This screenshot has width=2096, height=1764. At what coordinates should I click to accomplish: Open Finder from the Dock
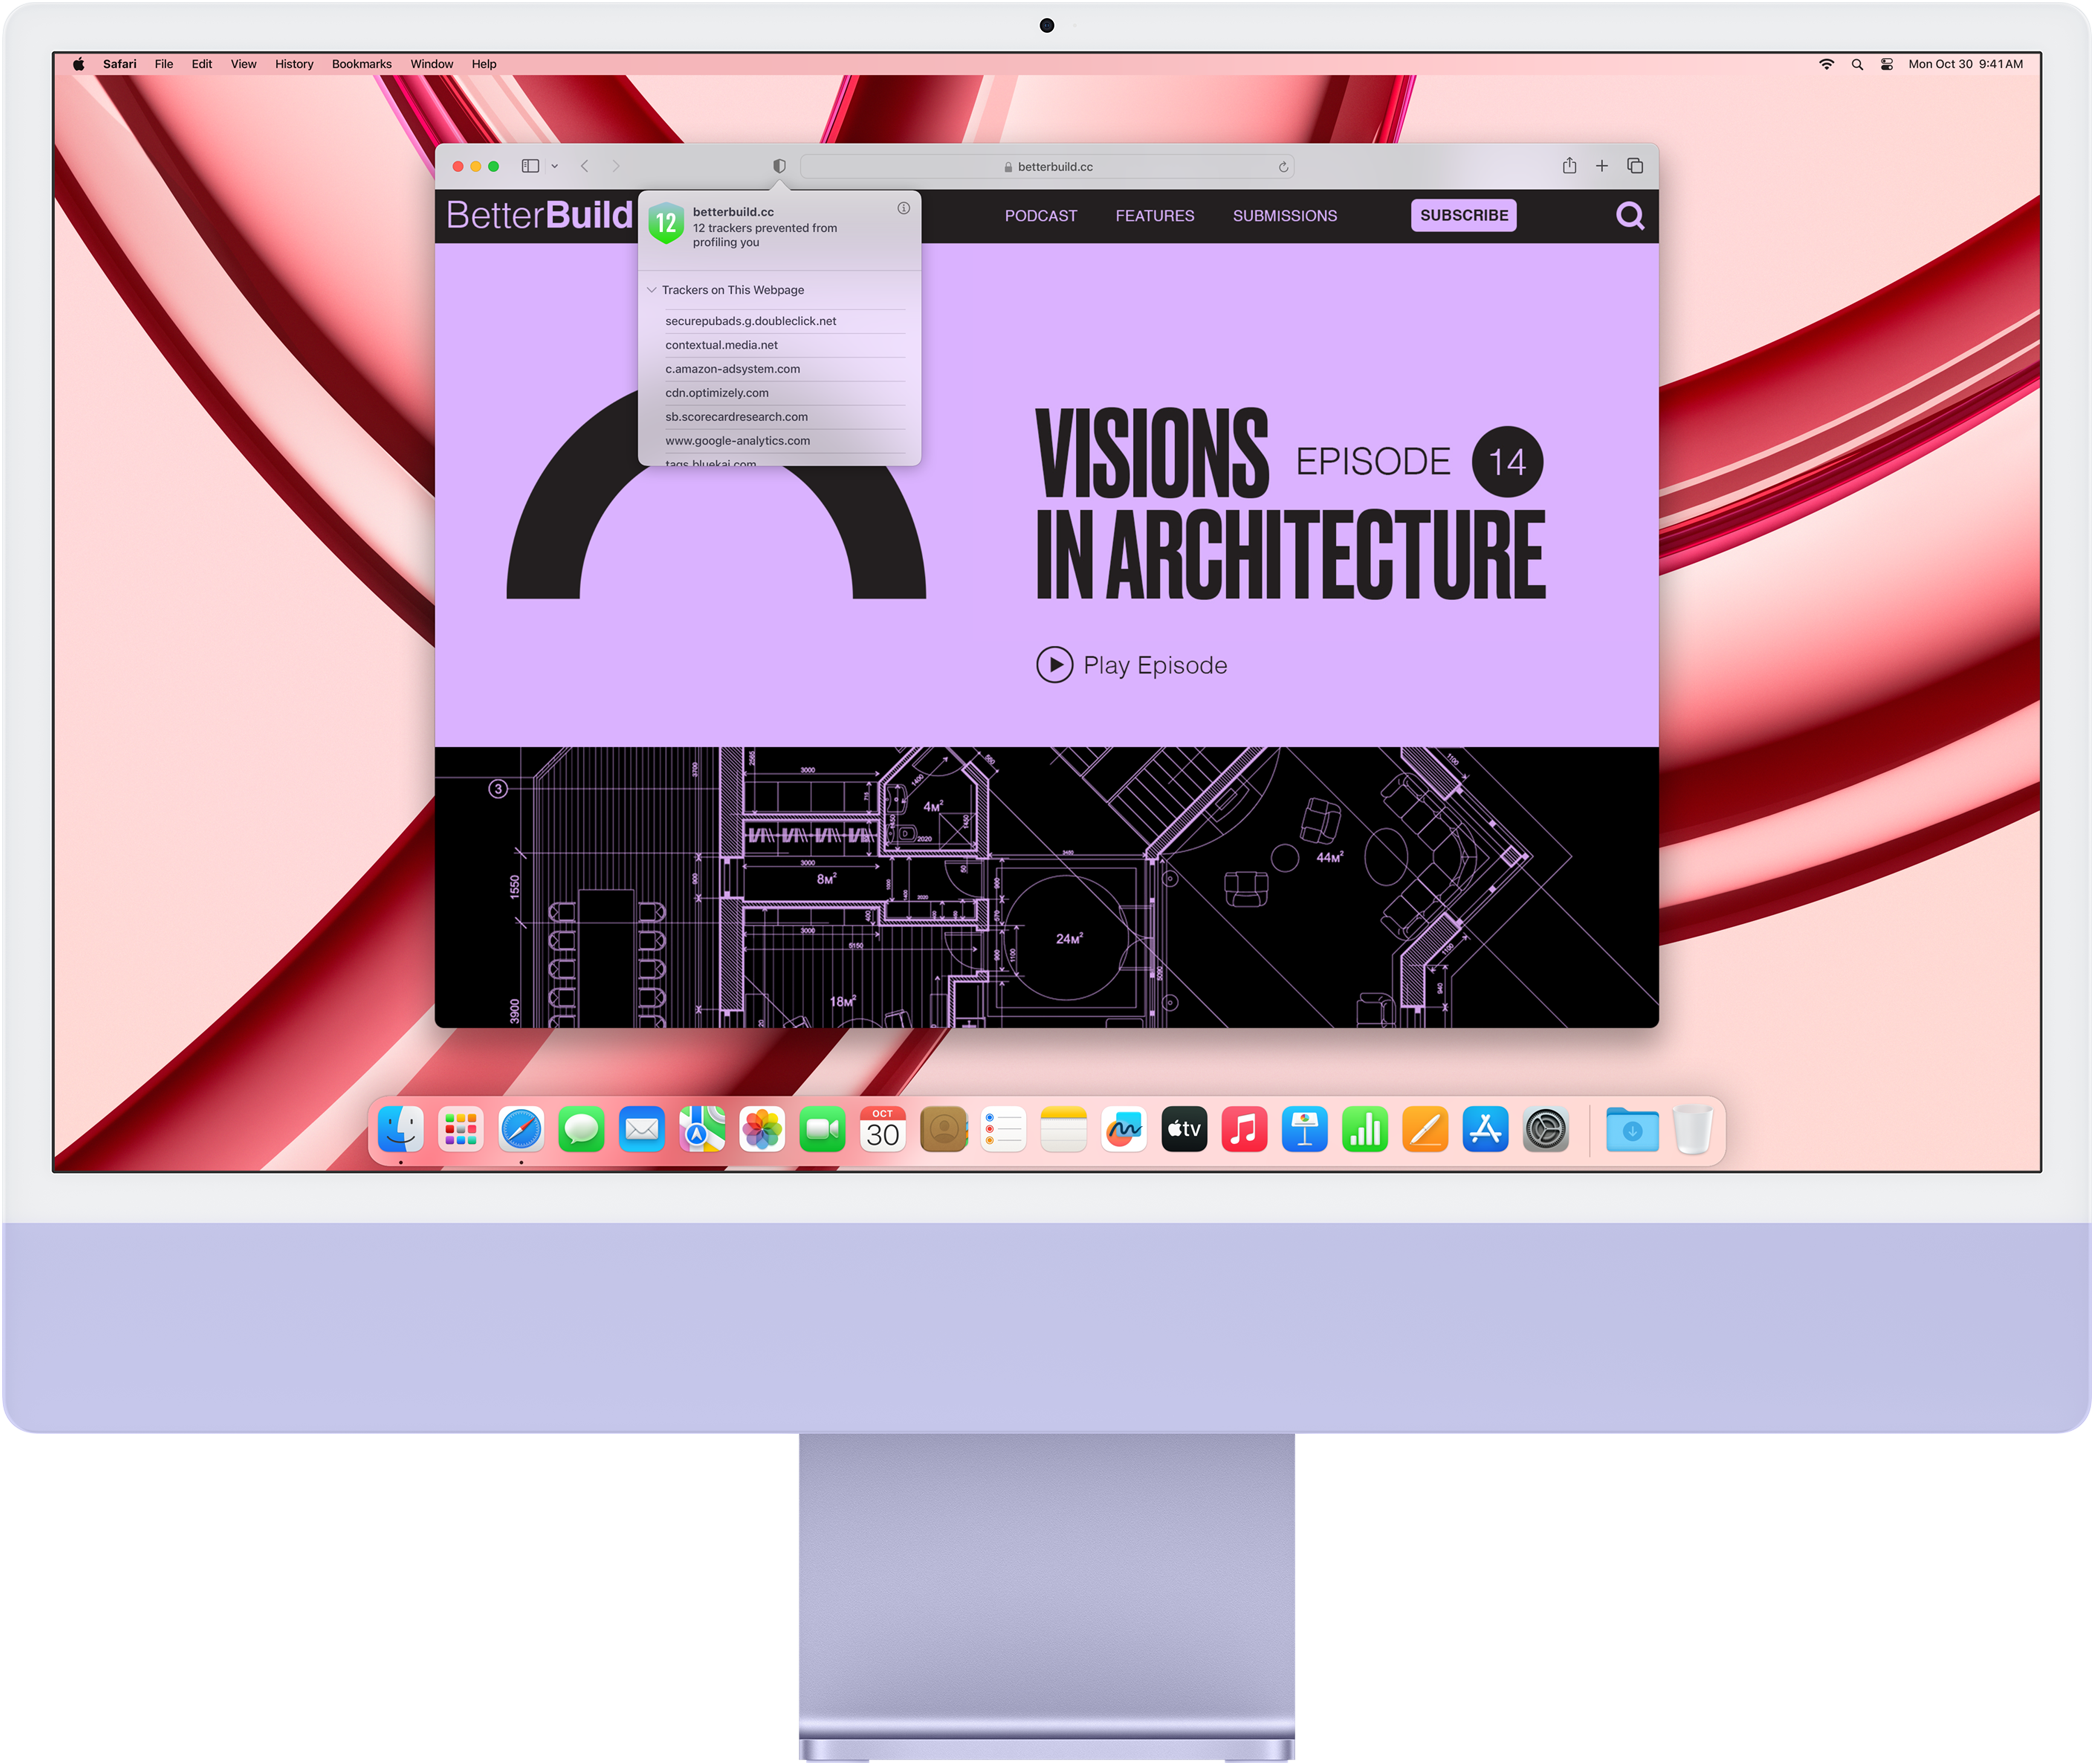click(x=401, y=1130)
